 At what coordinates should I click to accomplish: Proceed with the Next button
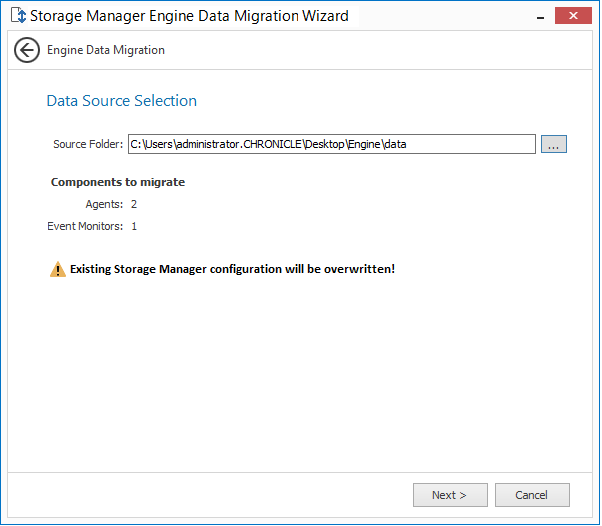tap(450, 495)
